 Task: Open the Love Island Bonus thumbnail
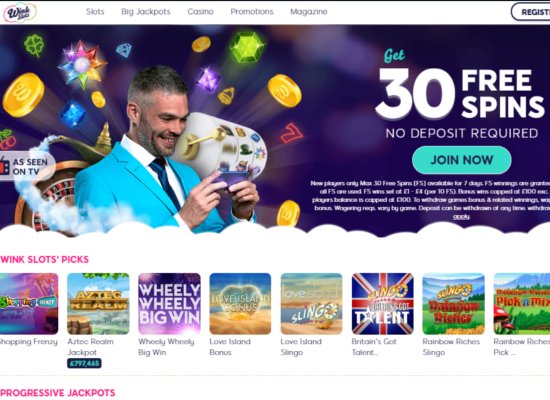[x=240, y=304]
